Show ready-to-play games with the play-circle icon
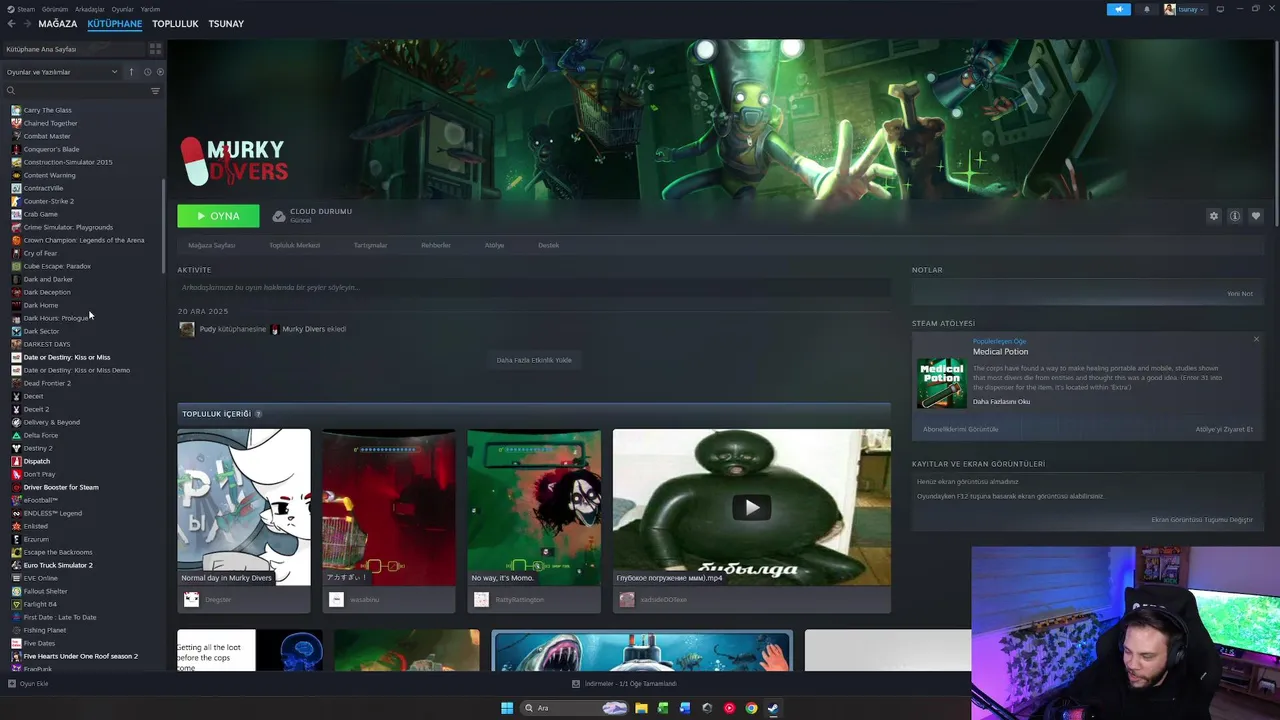 pos(160,72)
